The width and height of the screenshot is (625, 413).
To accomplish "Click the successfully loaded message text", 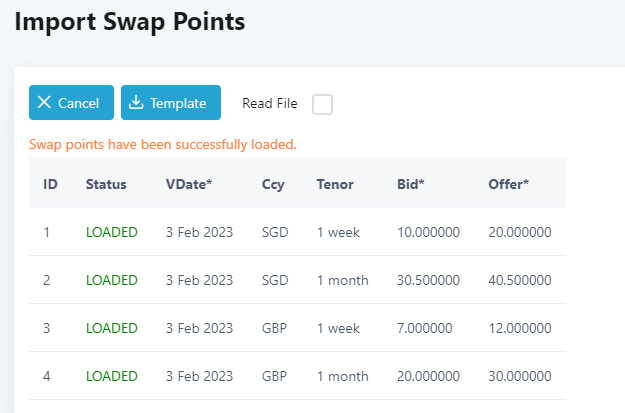I will 163,144.
